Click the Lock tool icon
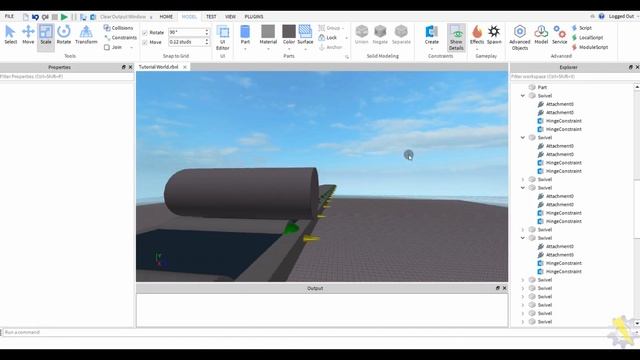This screenshot has width=640, height=360. [322, 38]
